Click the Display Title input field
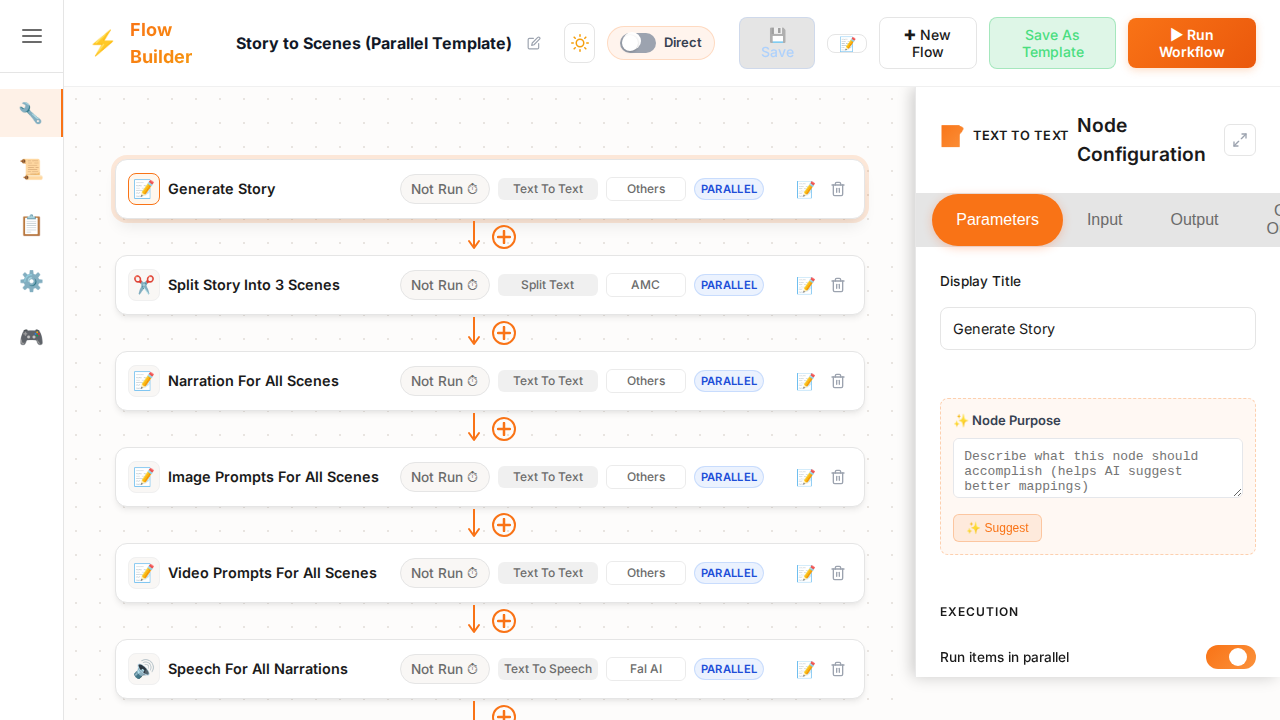Screen dimensions: 1280x720 click(x=1097, y=329)
